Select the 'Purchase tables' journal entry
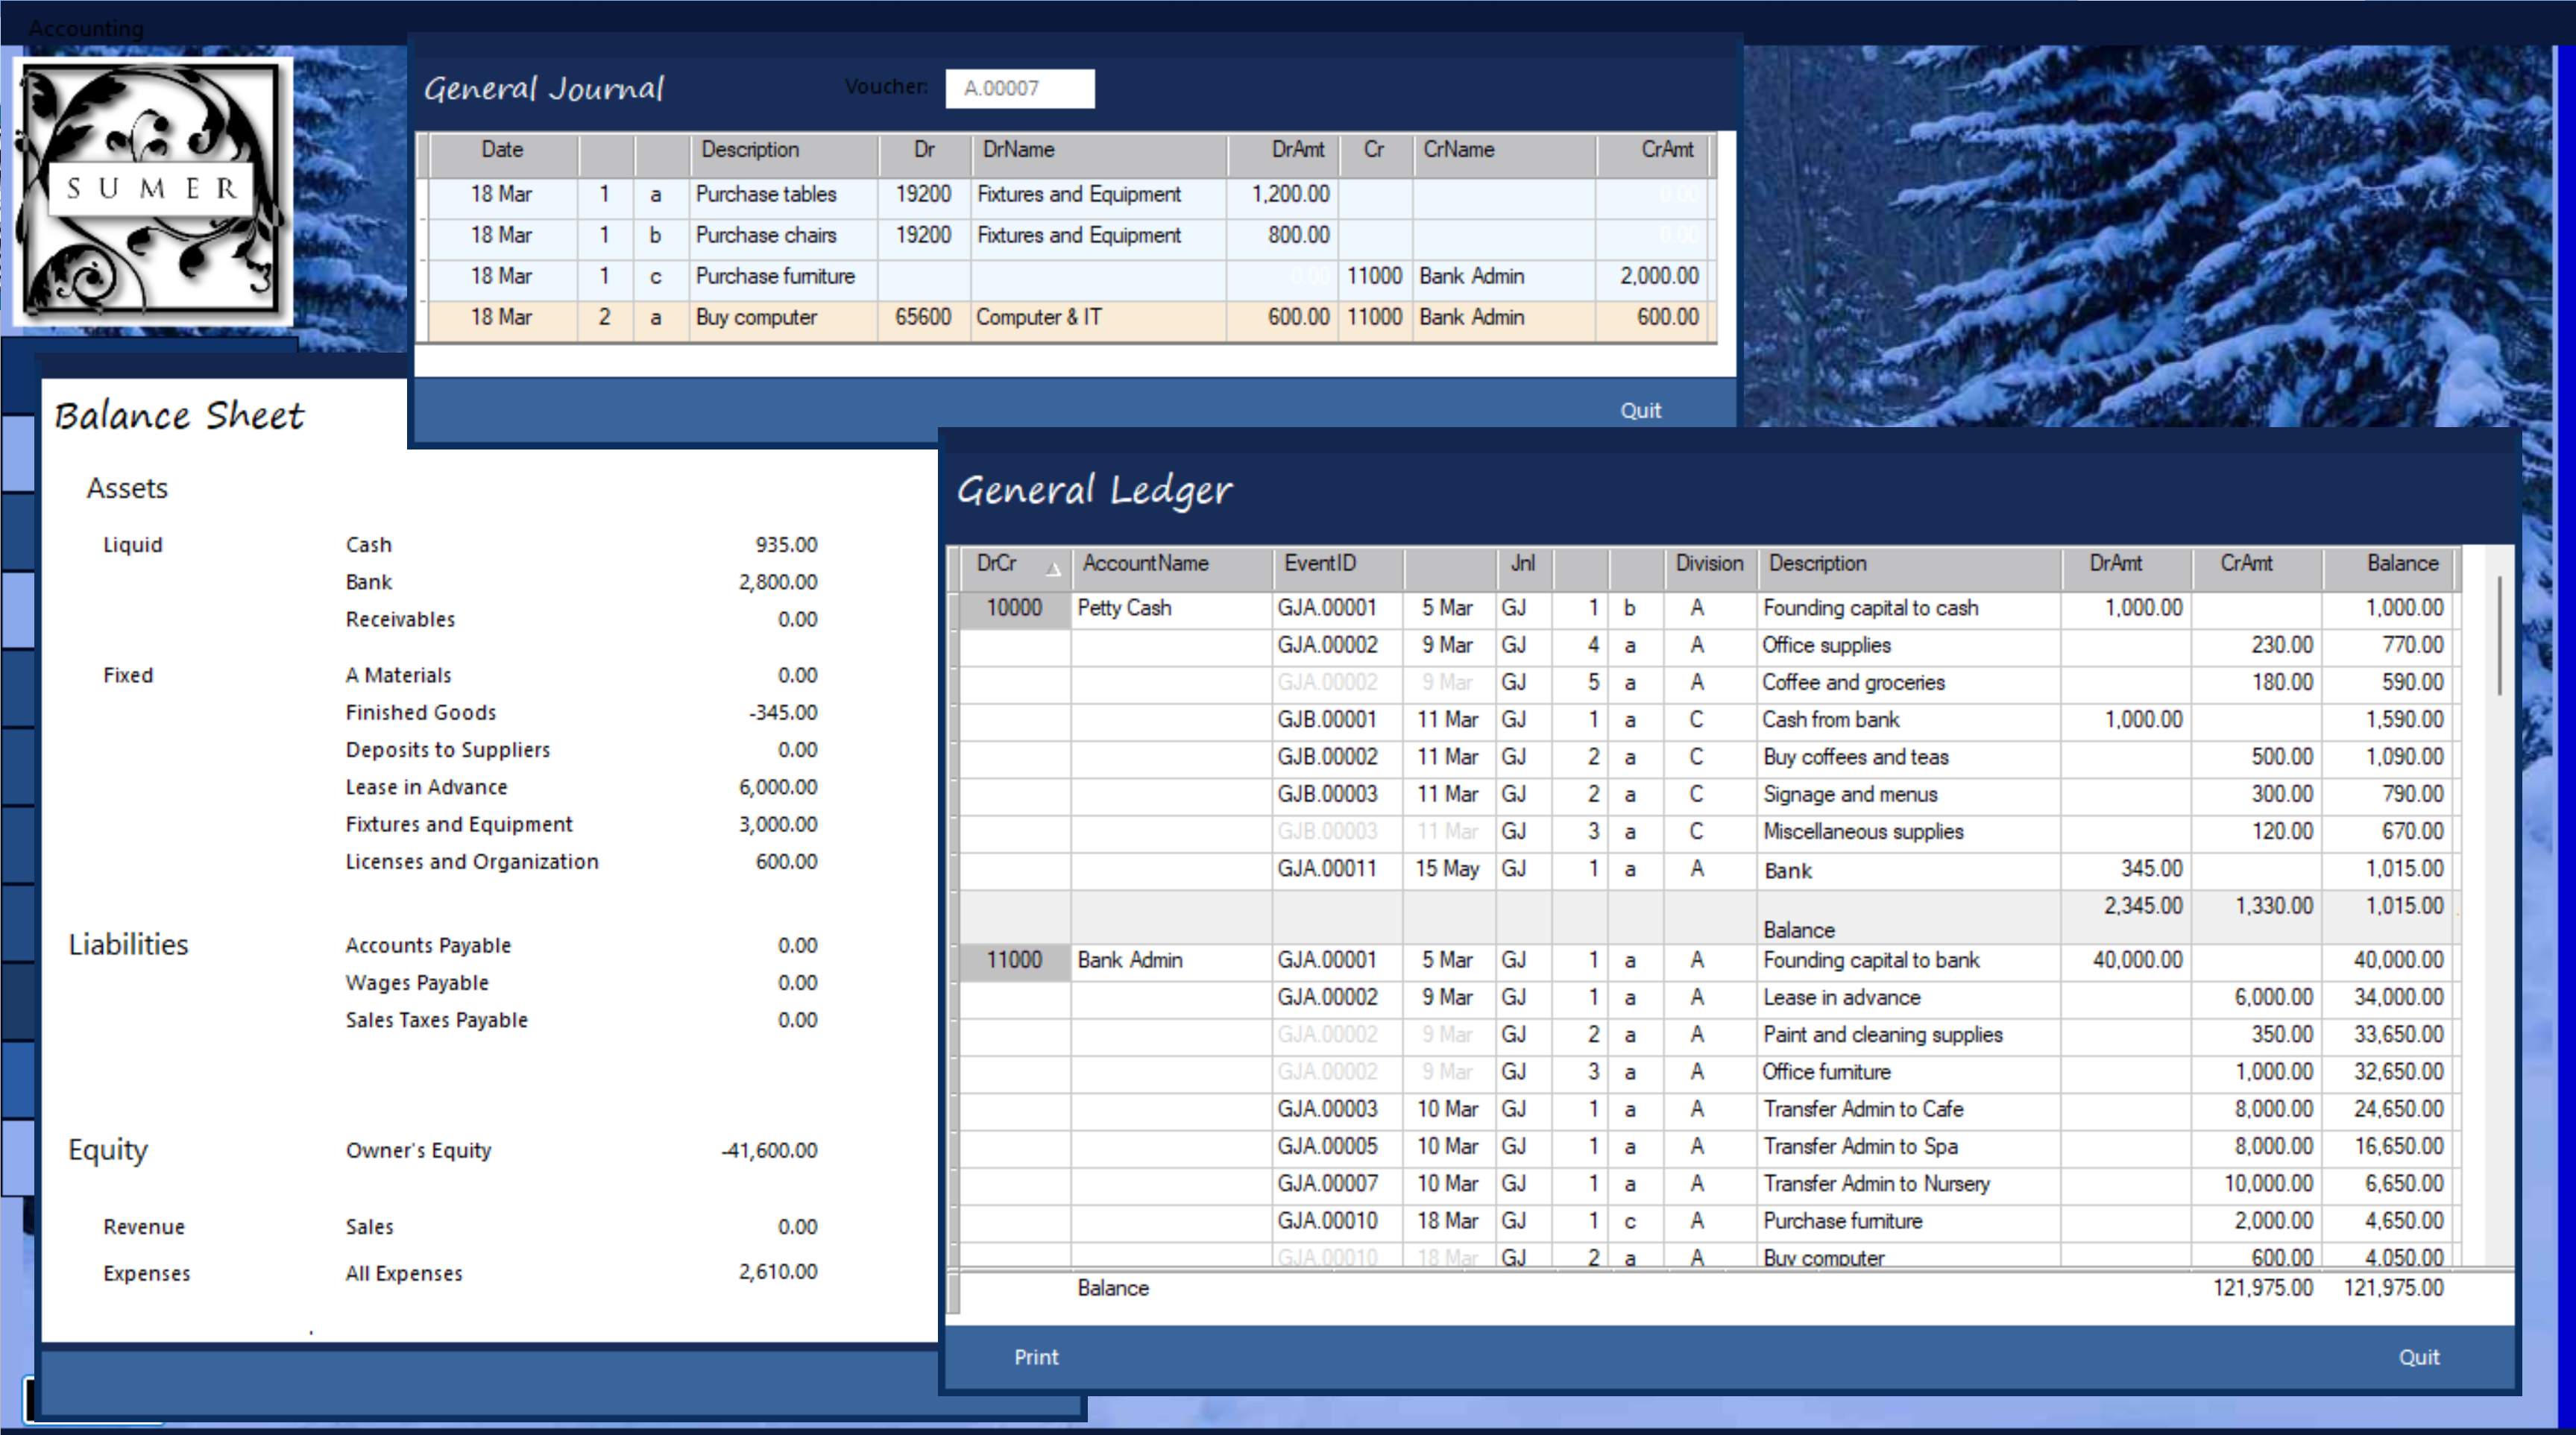Screen dimensions: 2576x1435 tap(766, 194)
